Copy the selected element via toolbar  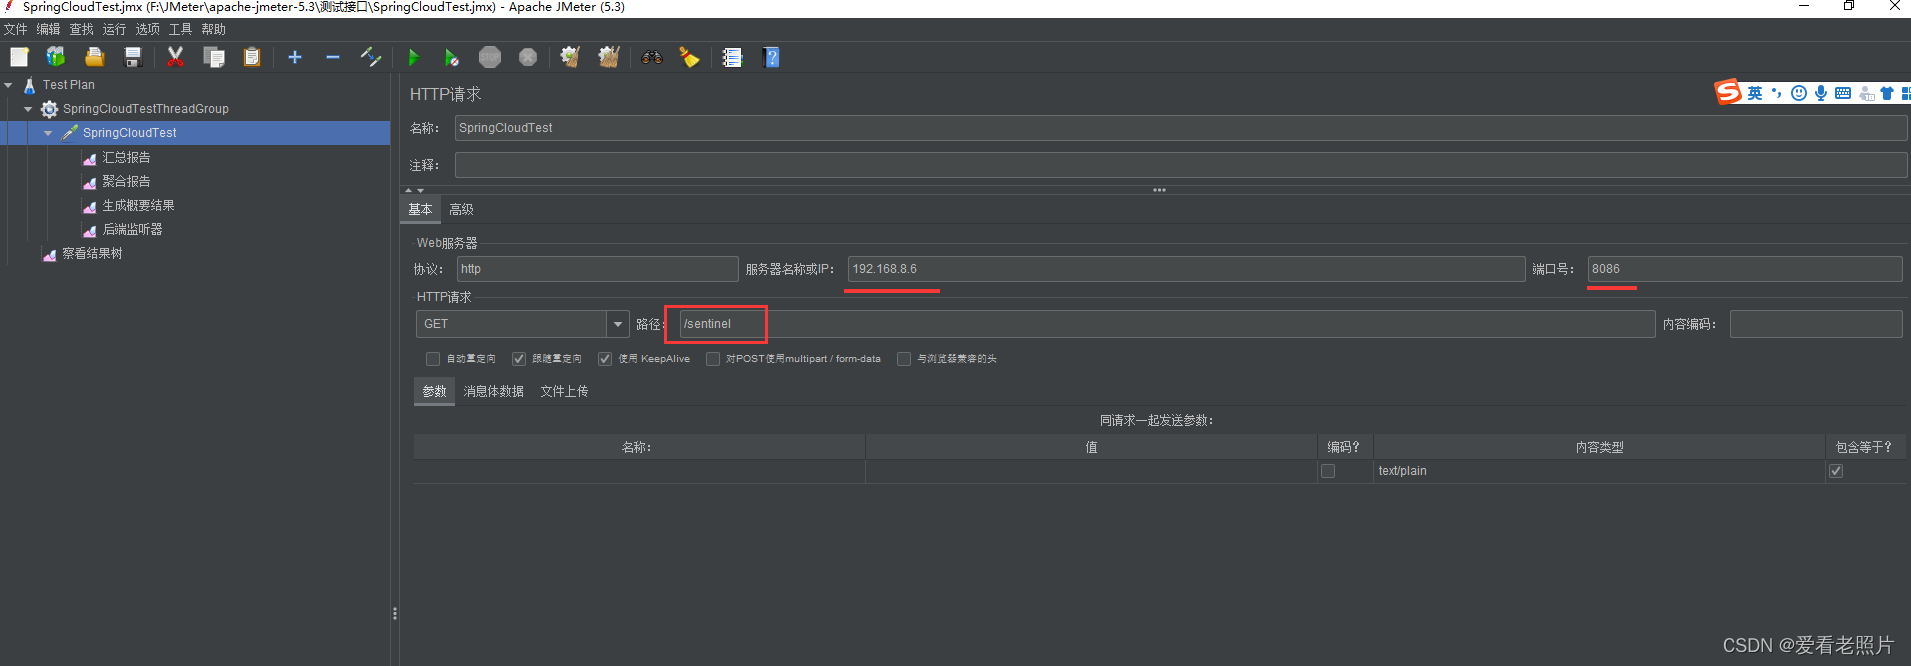coord(214,57)
